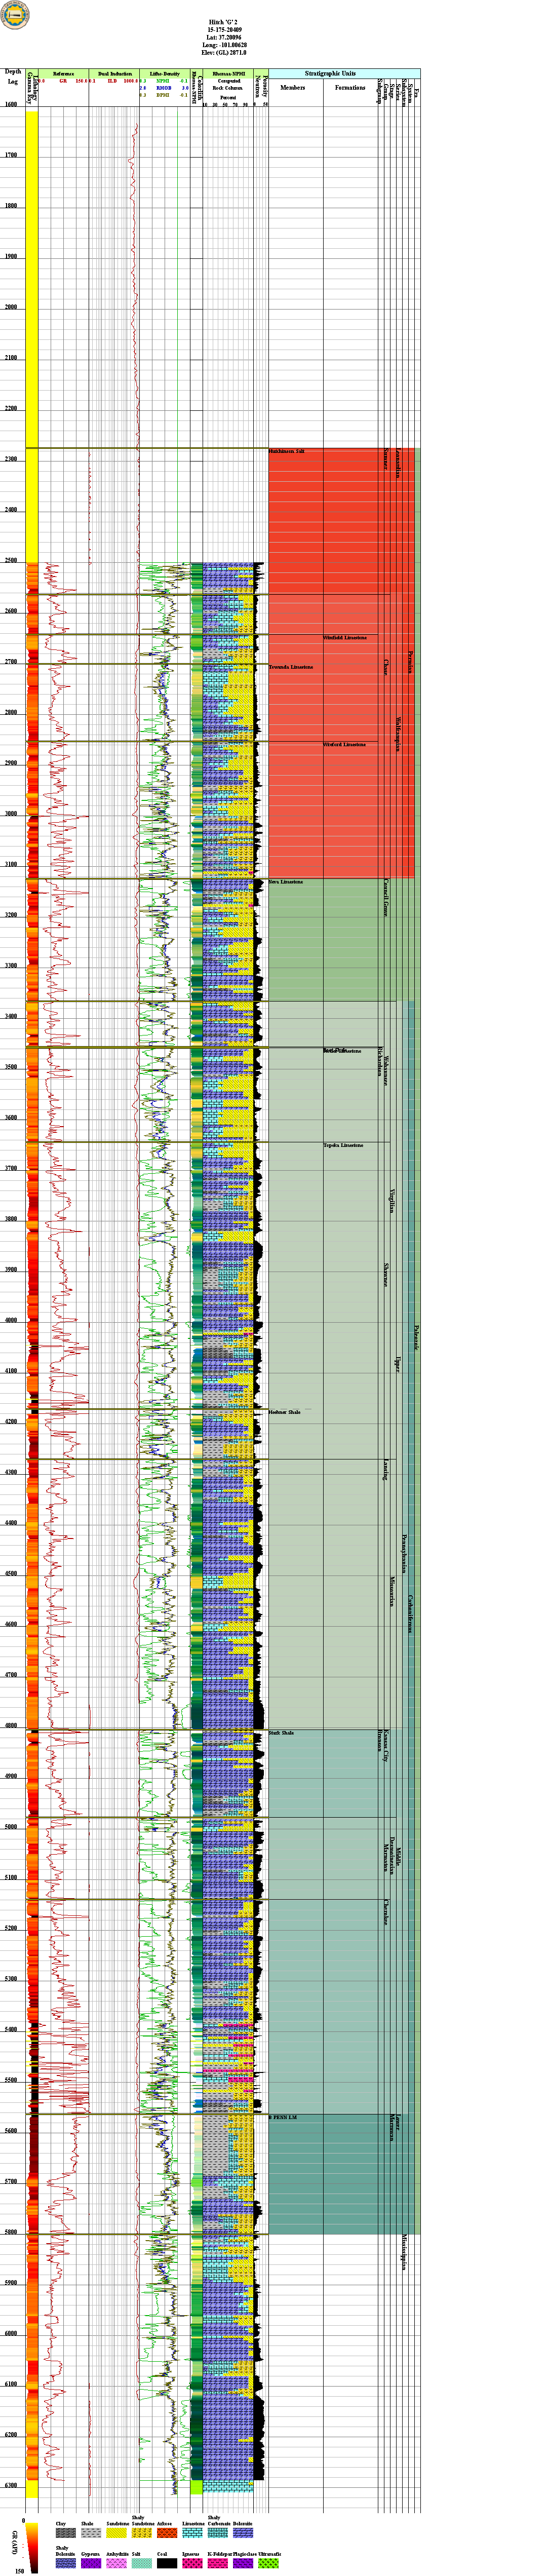Click the Kansas Geological Survey logo

15,15
